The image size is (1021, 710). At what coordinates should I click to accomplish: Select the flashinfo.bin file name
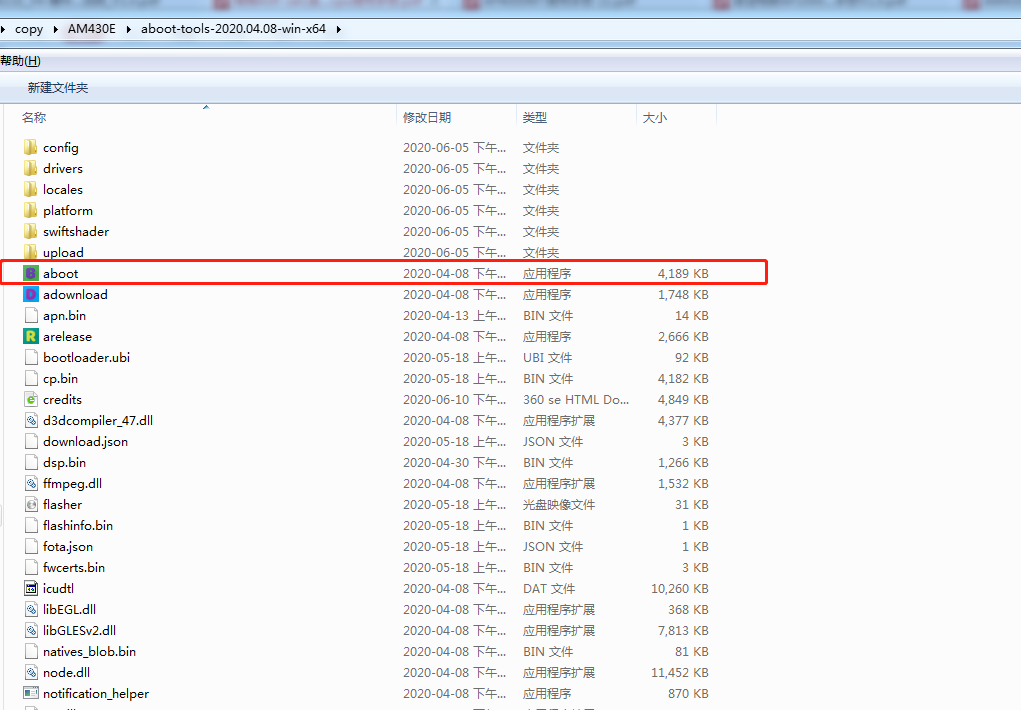click(x=78, y=526)
